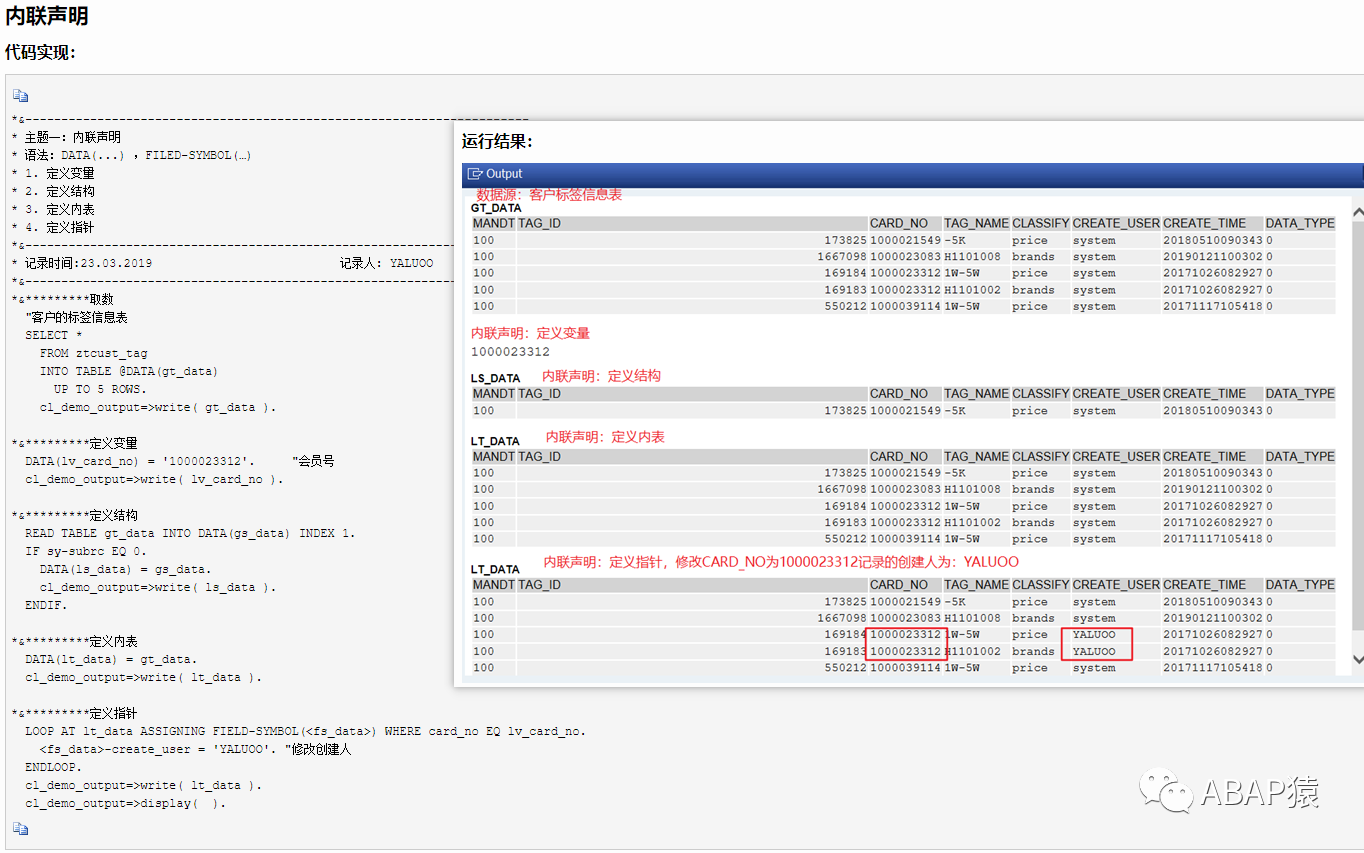Click the code line DATA(lt_data) = gt_data.
Image resolution: width=1364 pixels, height=853 pixels.
111,659
